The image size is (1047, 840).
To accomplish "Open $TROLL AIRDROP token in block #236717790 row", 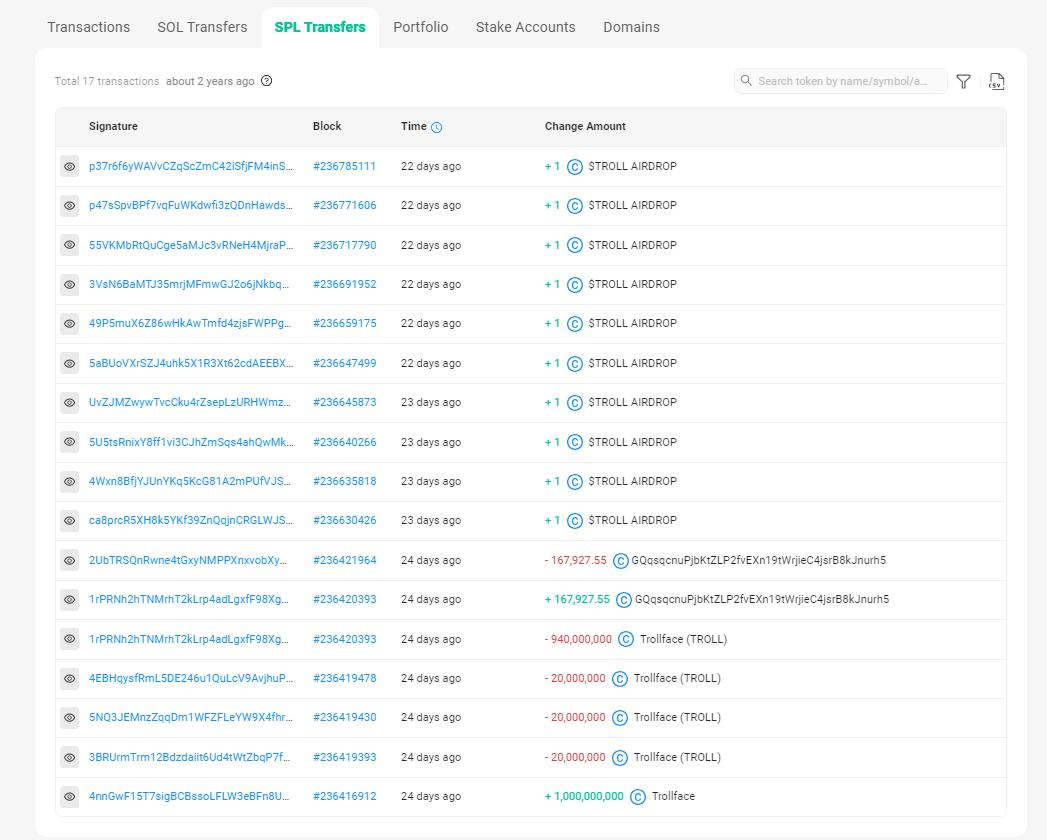I will (x=632, y=245).
